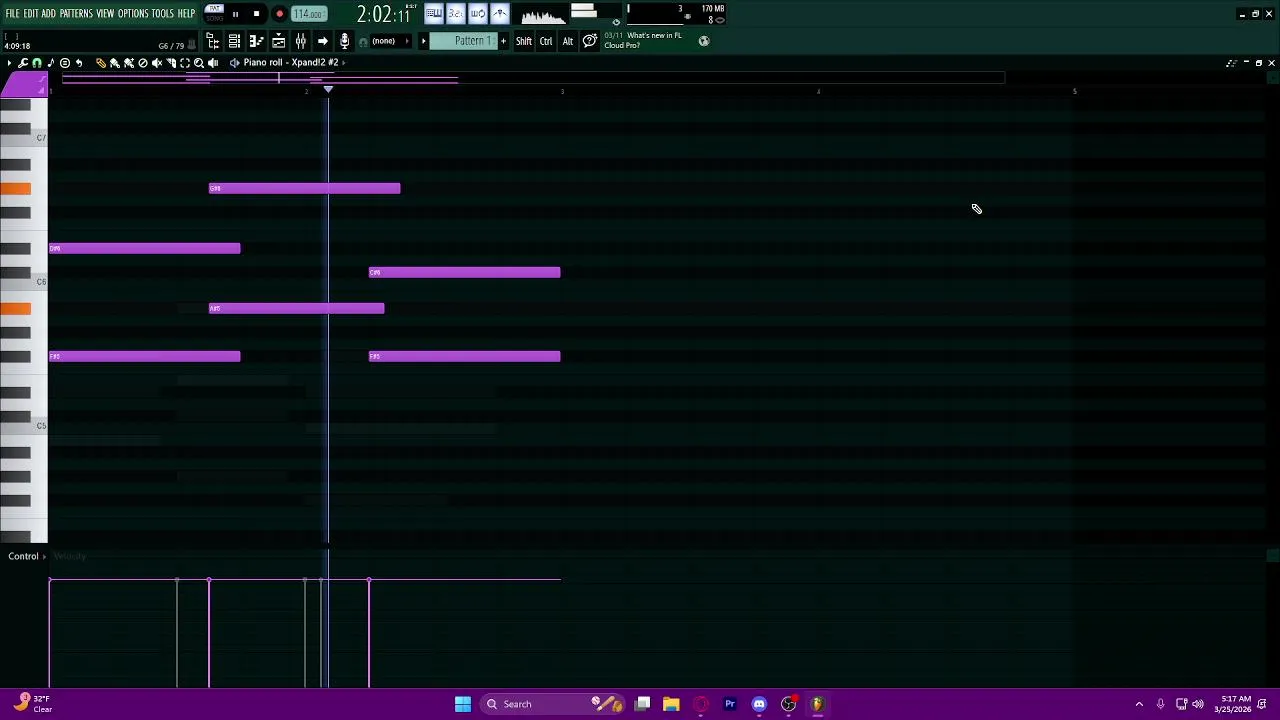
Task: Click the Alt modifier button
Action: click(x=568, y=41)
